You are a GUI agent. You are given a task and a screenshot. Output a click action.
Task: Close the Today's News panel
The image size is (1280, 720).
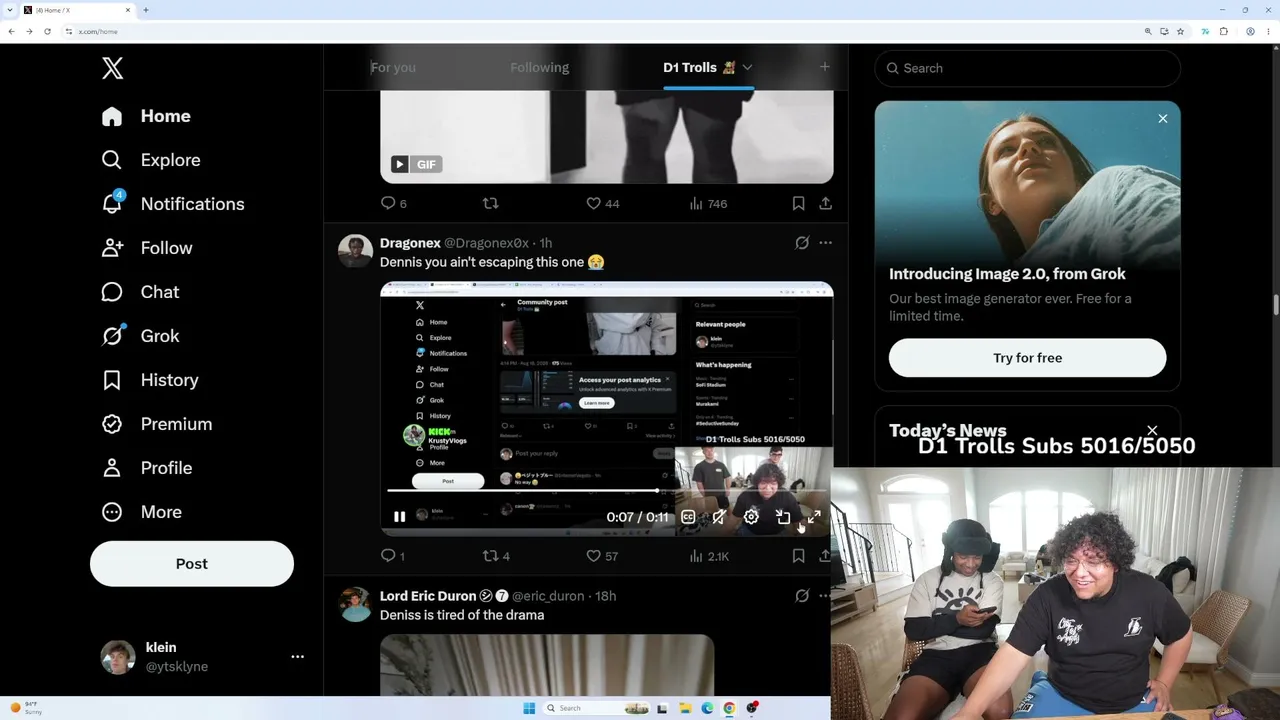(1152, 431)
